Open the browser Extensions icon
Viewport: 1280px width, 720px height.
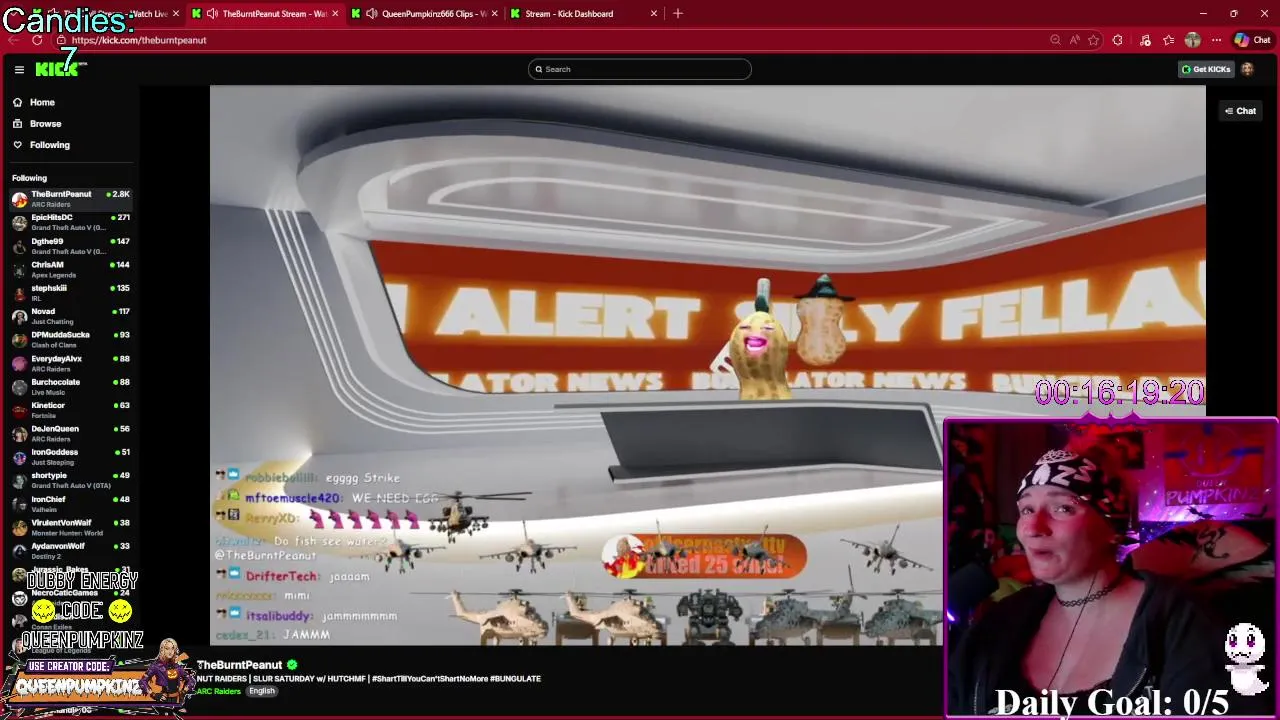1117,40
